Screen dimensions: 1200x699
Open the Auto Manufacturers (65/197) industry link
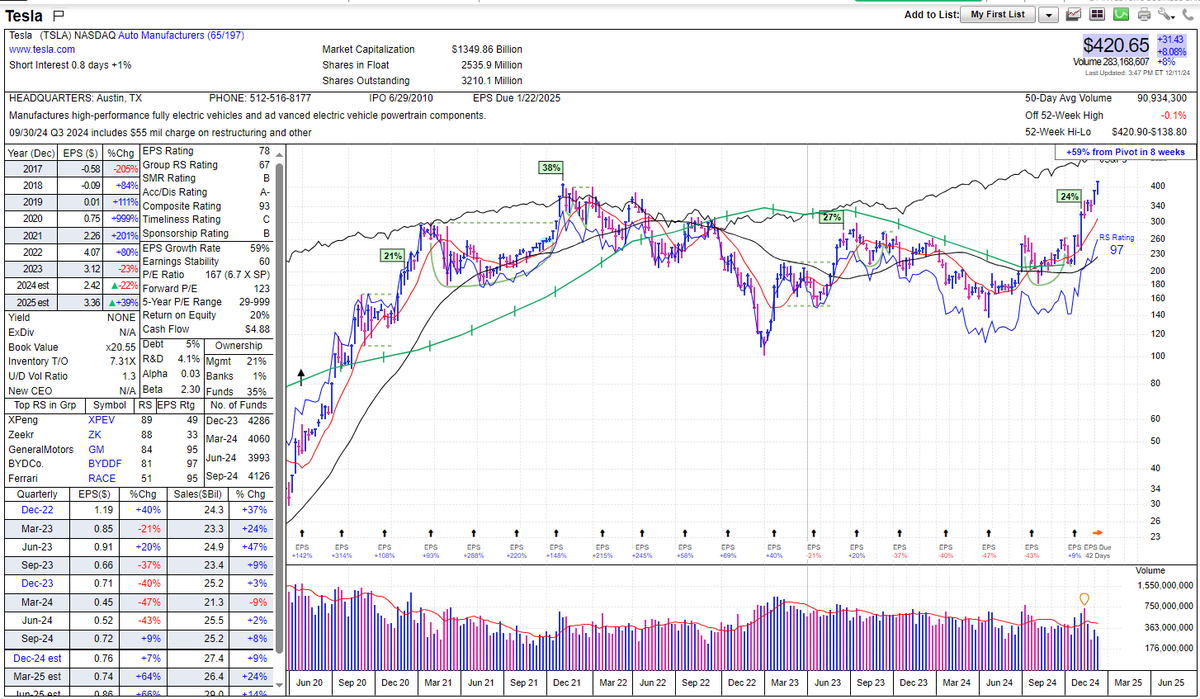pyautogui.click(x=181, y=35)
